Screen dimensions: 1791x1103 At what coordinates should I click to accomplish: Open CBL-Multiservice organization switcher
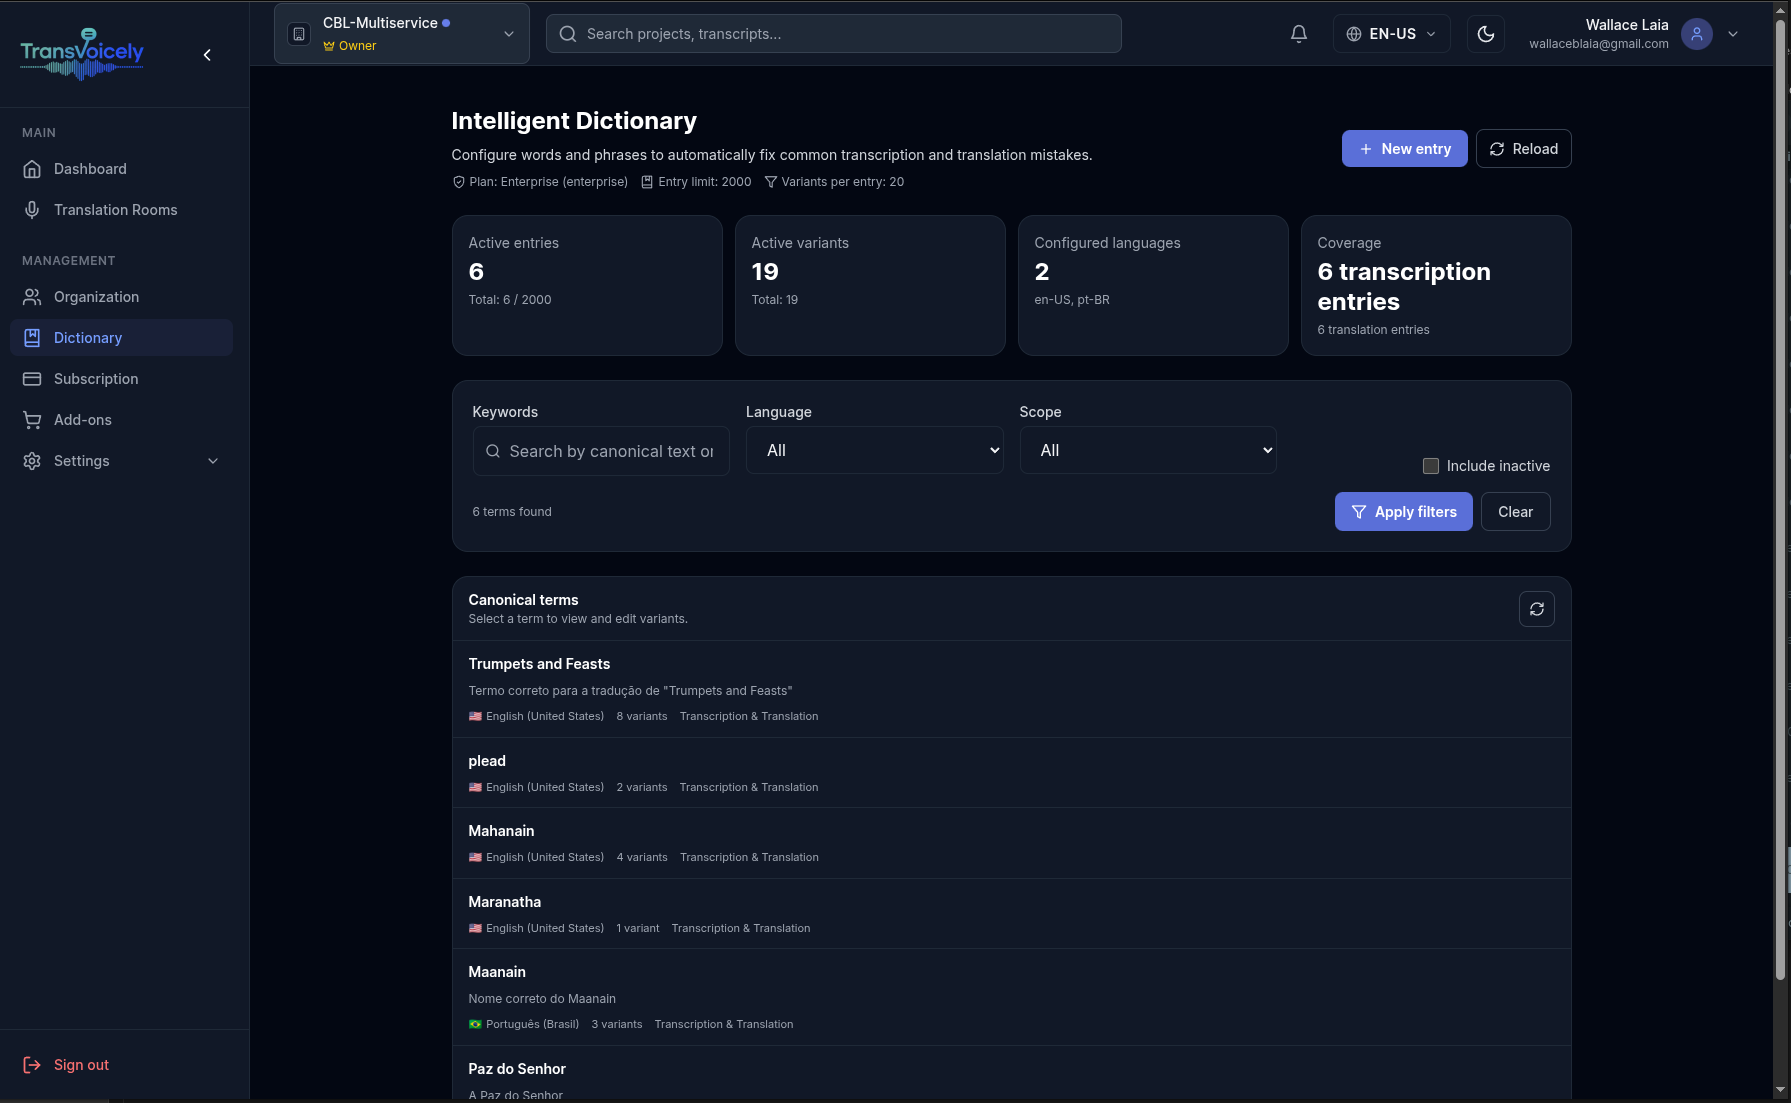(x=402, y=34)
